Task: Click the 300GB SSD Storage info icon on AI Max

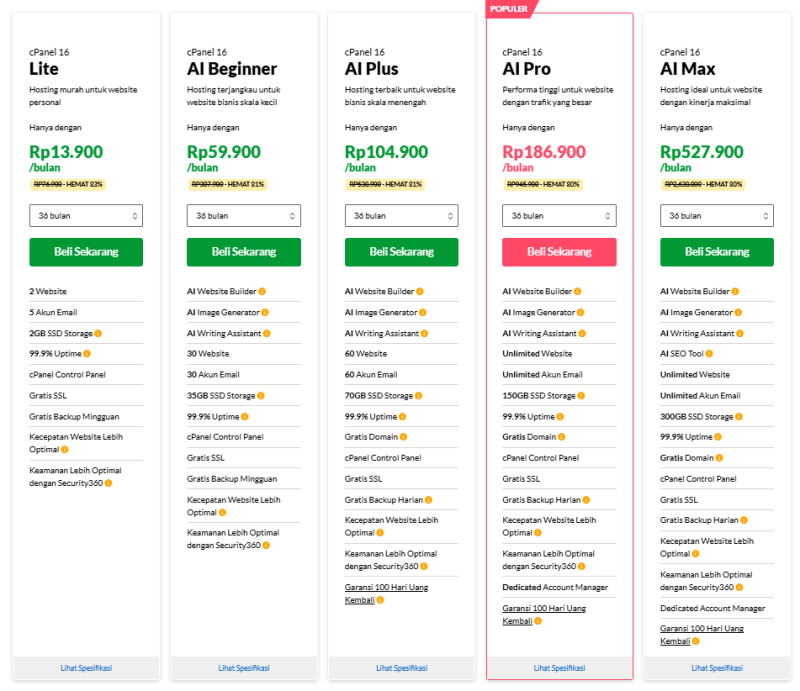Action: pos(738,416)
